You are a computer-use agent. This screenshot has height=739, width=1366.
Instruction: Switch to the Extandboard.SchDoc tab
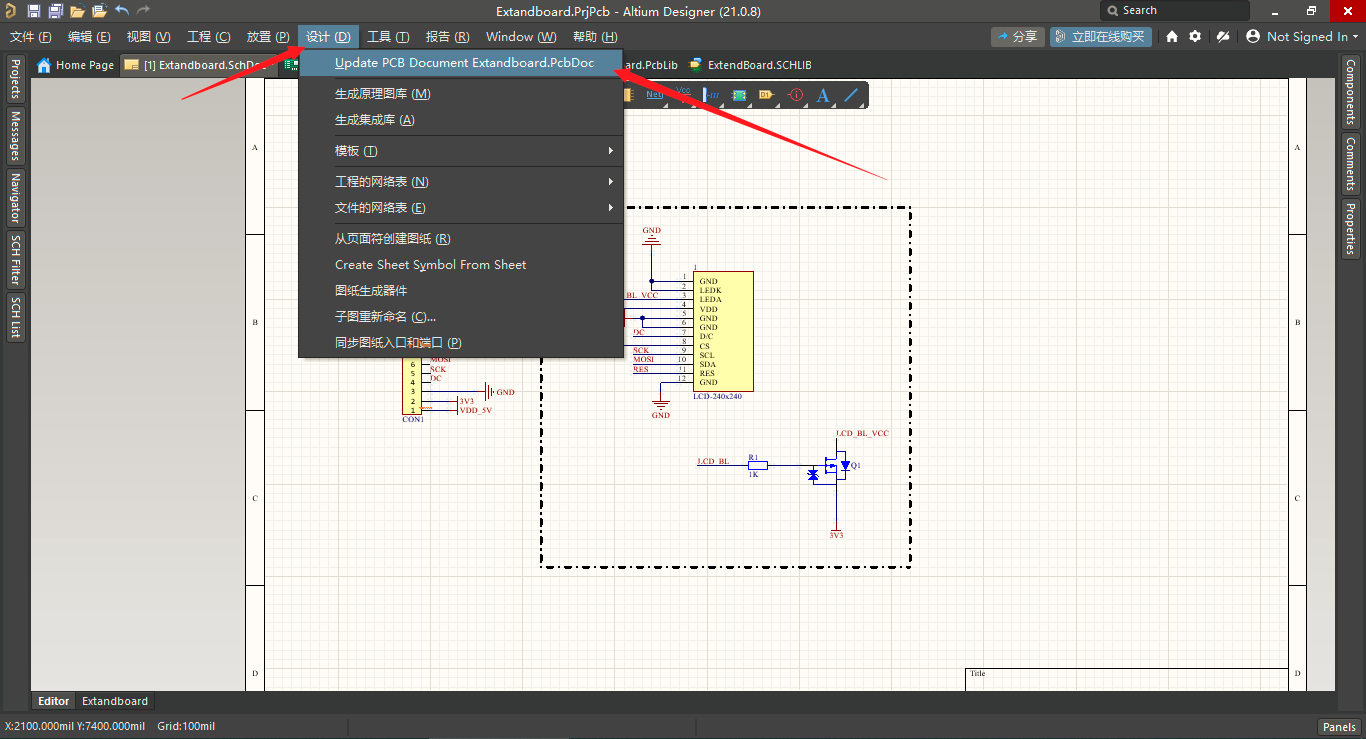(x=197, y=65)
